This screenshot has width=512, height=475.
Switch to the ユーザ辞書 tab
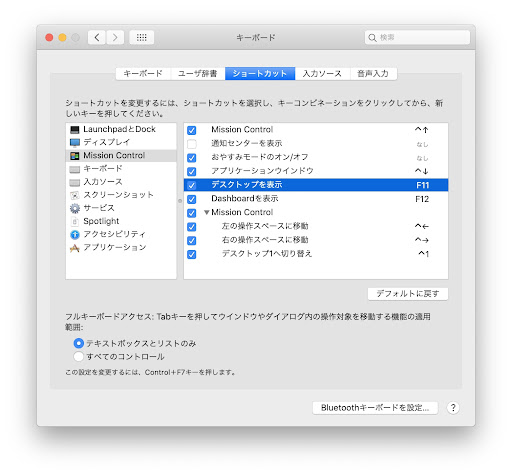(198, 73)
